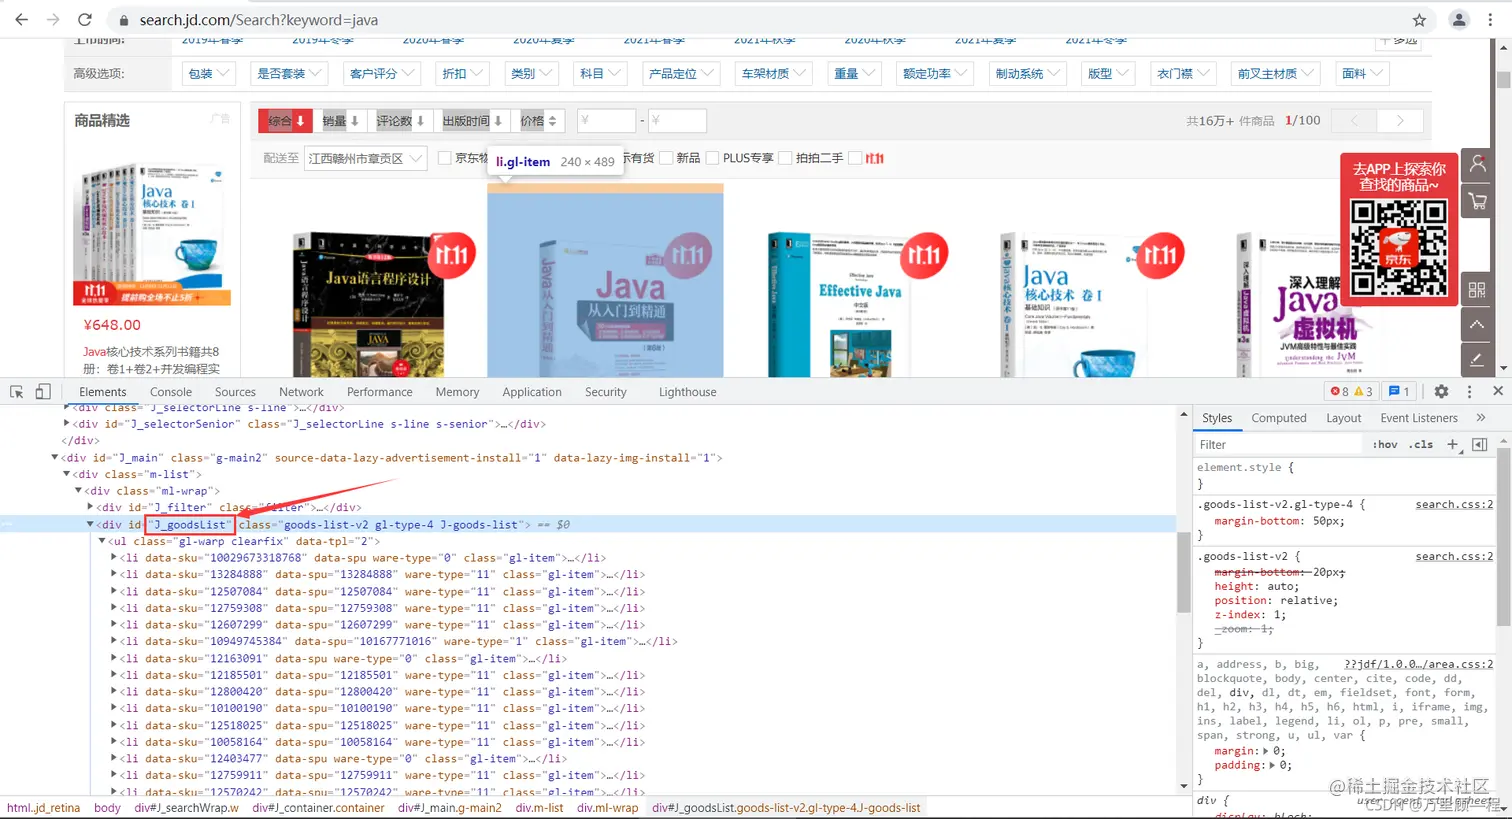Click the JD user account sidebar icon

[1477, 165]
